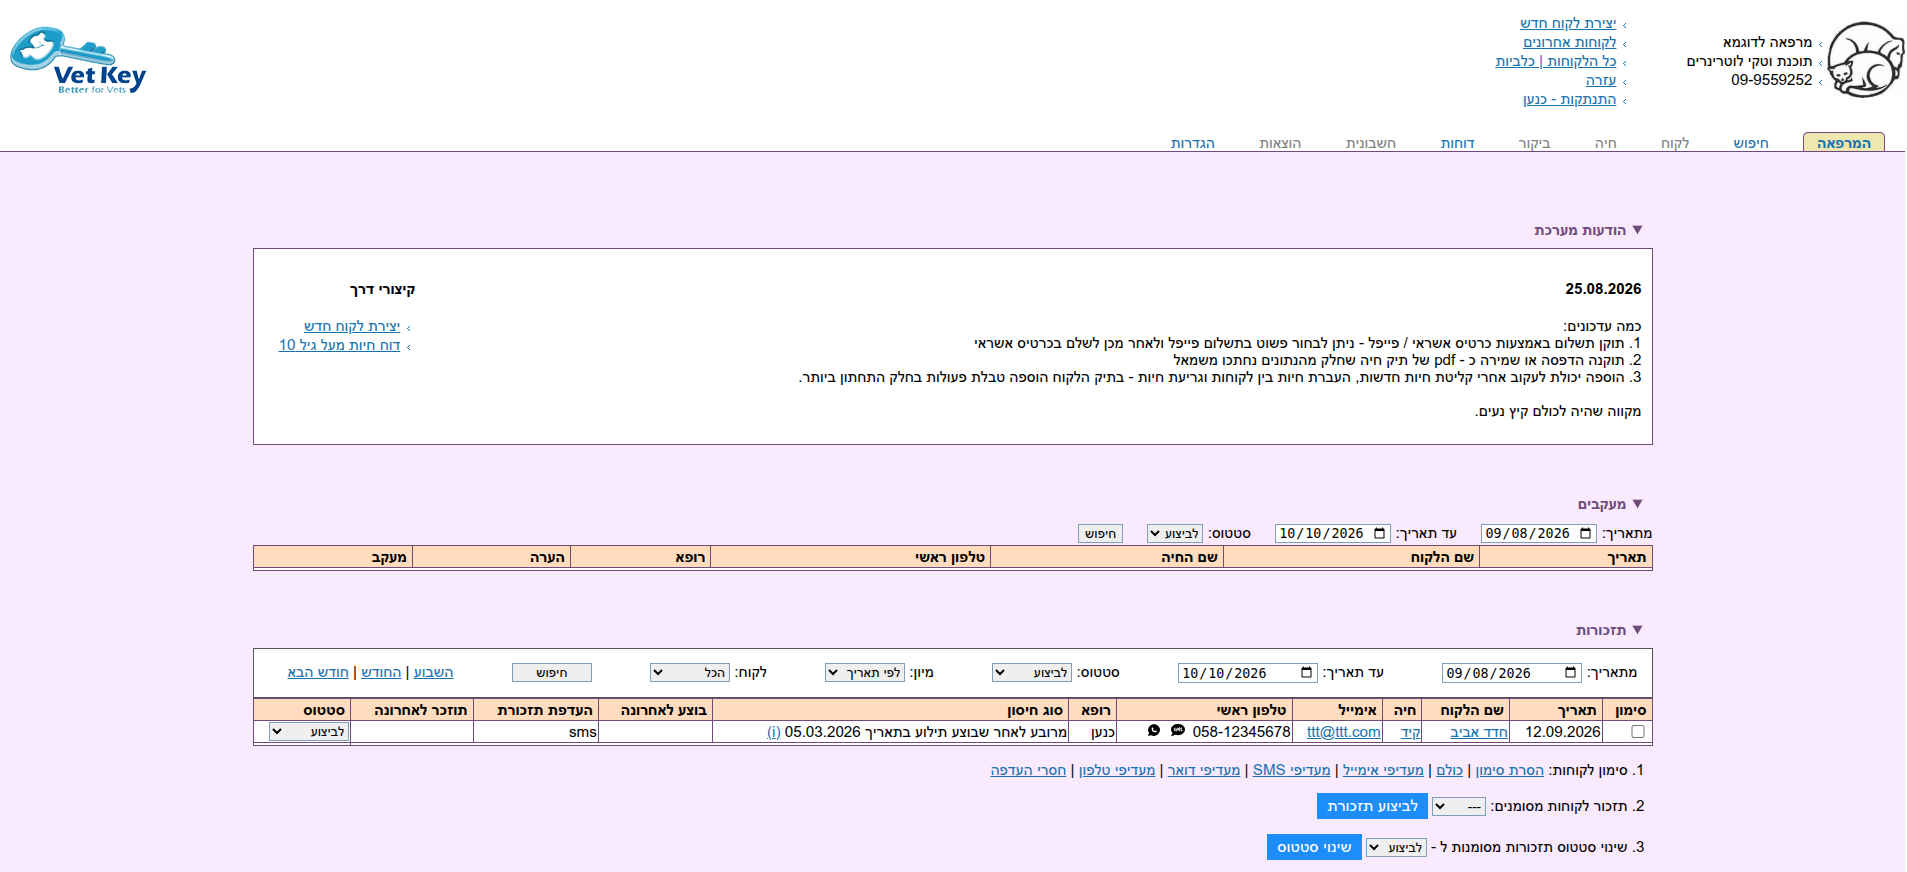This screenshot has height=872, width=1907.
Task: Open calendar picker for follow-ups from-date 09/08/2026
Action: tap(1585, 534)
